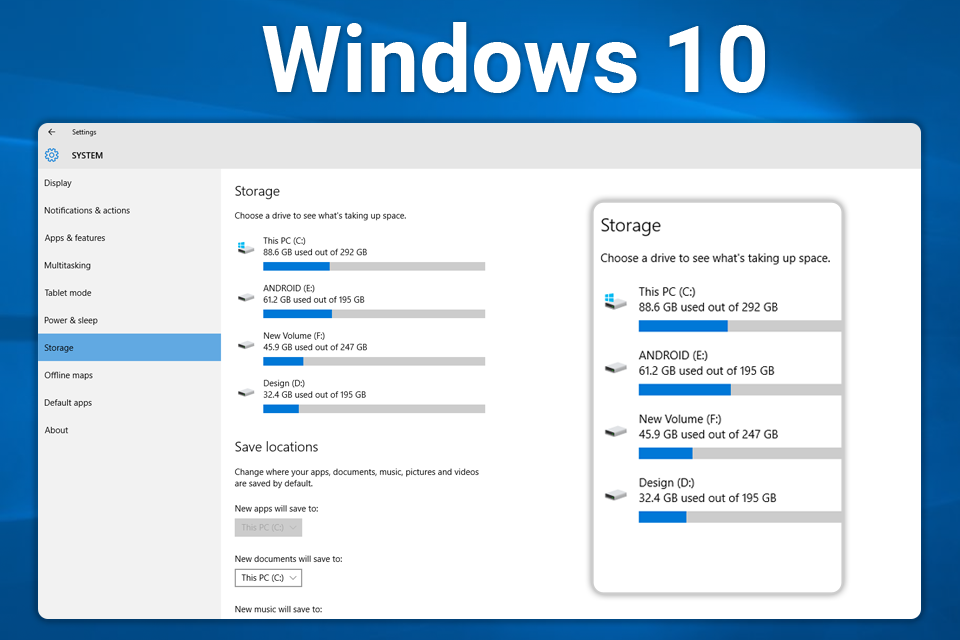Click the Storage heading in zoomed panel

[631, 225]
